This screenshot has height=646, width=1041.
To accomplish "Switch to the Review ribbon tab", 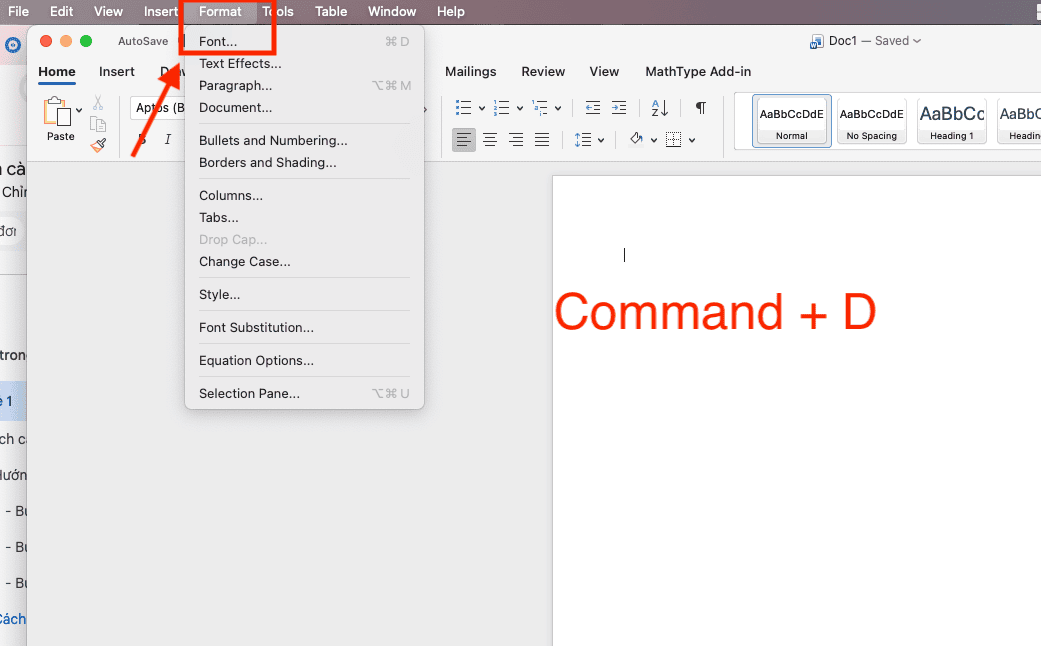I will click(x=542, y=71).
